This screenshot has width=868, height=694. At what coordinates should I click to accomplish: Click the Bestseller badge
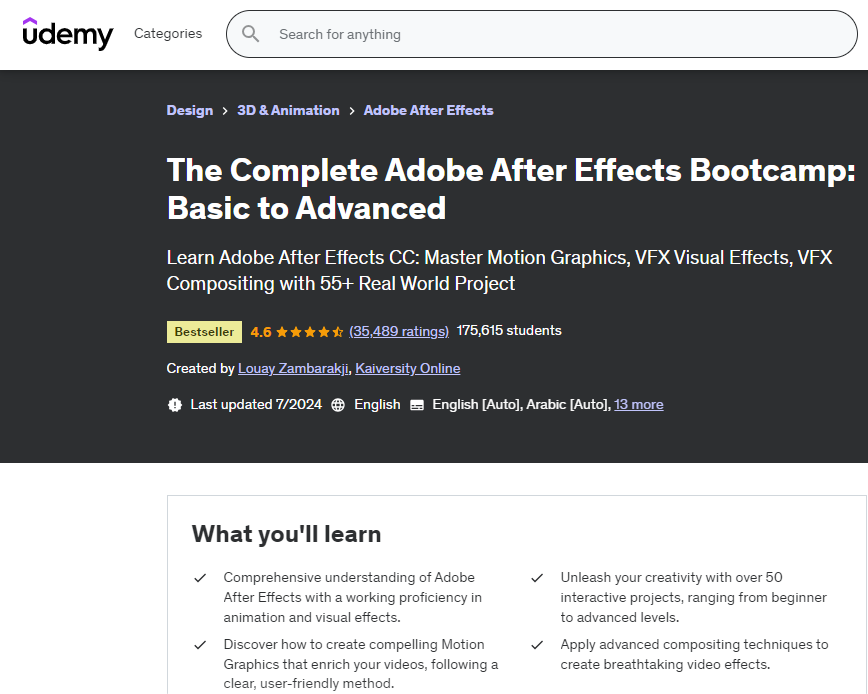[204, 331]
